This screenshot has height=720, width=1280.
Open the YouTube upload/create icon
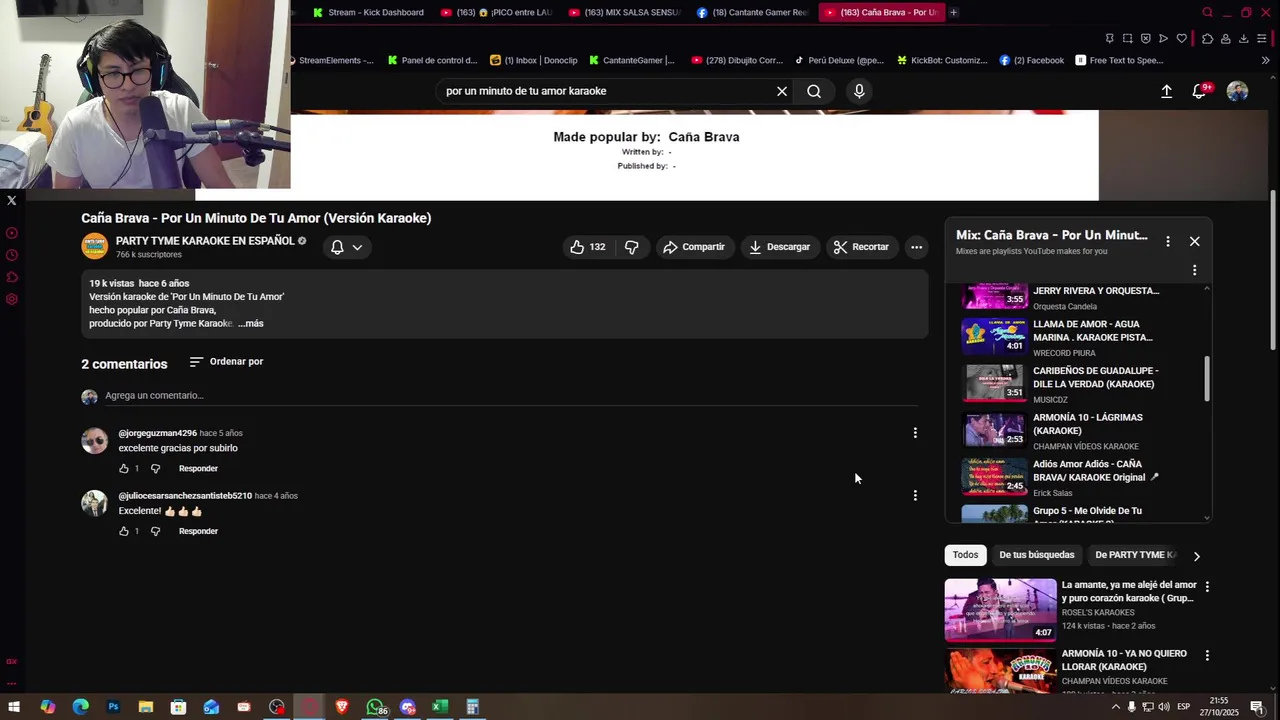point(1166,91)
